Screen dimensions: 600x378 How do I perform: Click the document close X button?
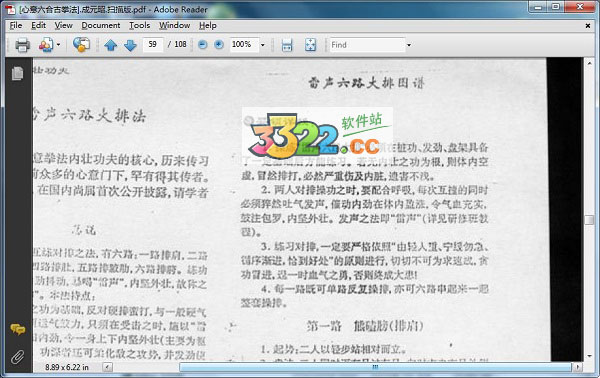(587, 26)
